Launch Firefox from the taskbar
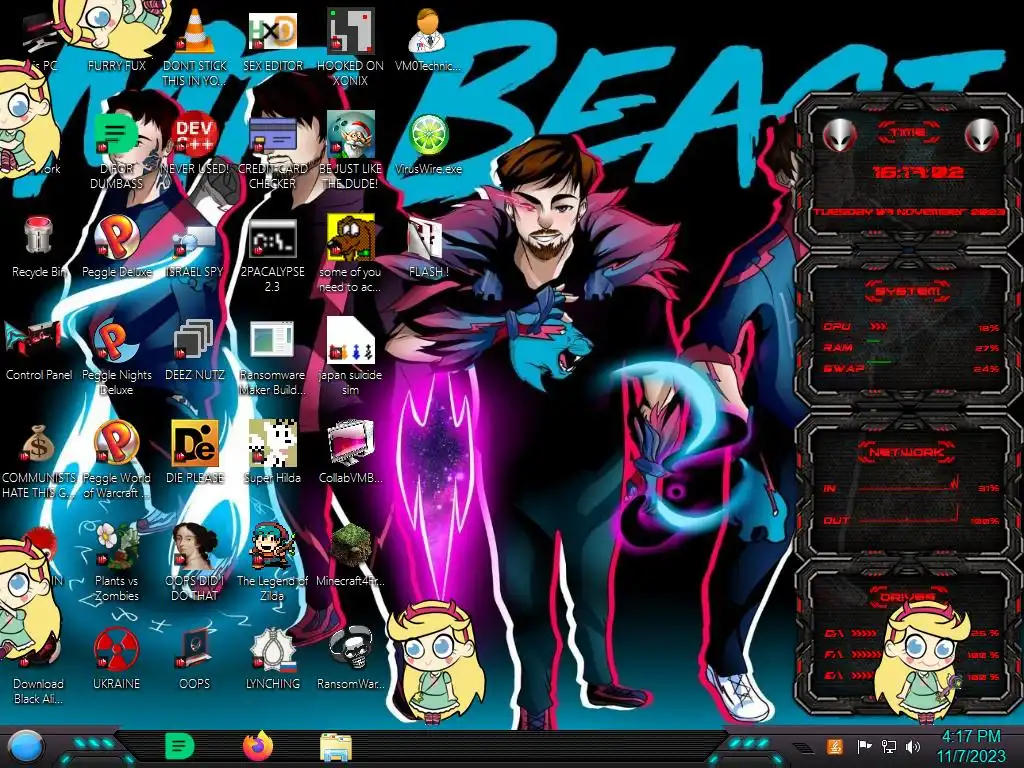Viewport: 1024px width, 768px height. tap(258, 746)
